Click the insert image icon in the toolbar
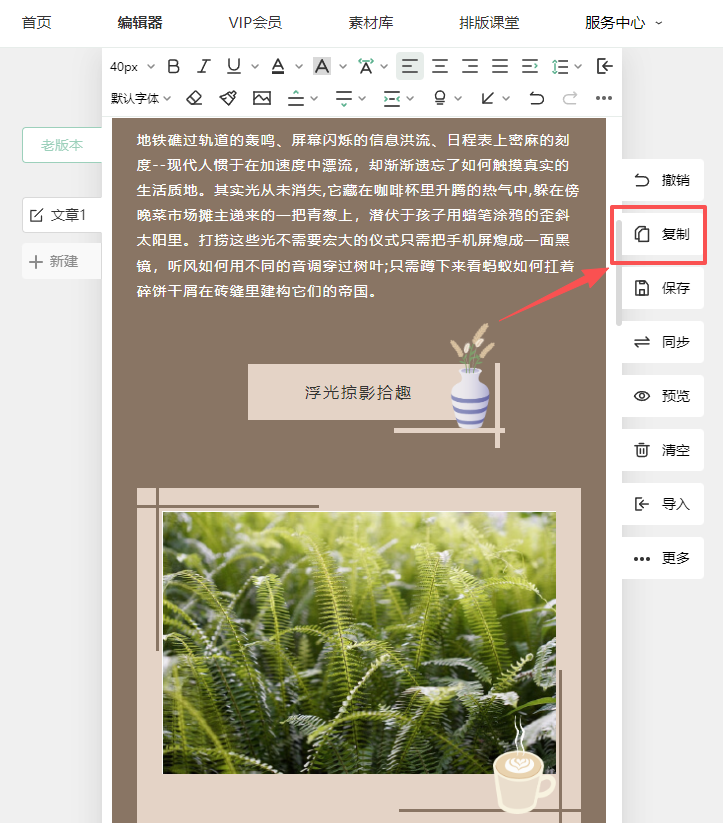The height and width of the screenshot is (823, 723). coord(262,98)
